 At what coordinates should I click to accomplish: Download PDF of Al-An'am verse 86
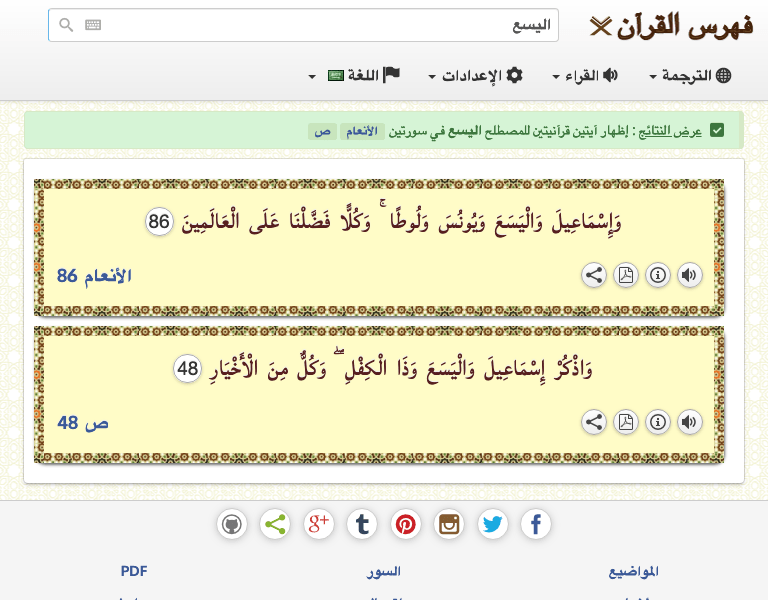(x=626, y=276)
